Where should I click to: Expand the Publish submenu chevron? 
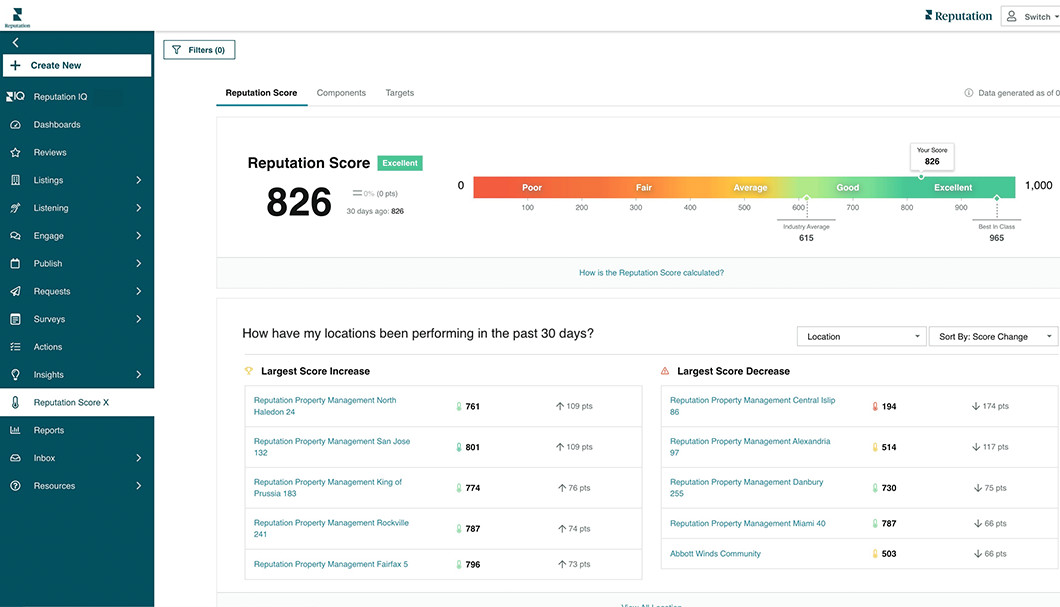(139, 263)
